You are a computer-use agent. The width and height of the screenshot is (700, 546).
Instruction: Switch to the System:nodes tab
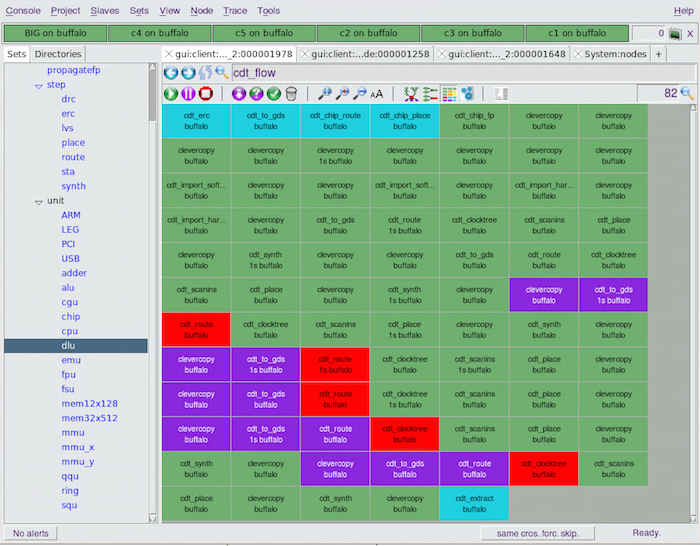click(615, 54)
